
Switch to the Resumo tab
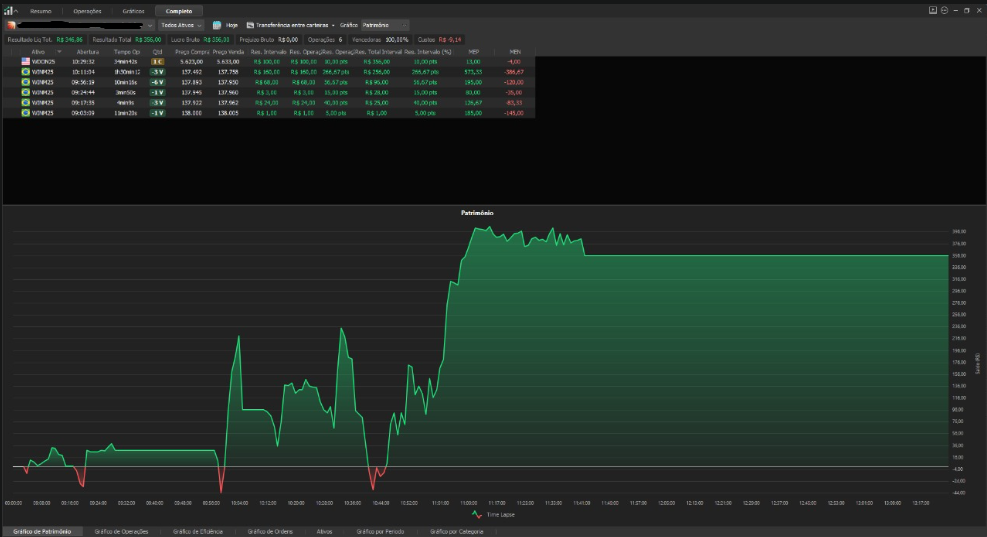point(41,10)
